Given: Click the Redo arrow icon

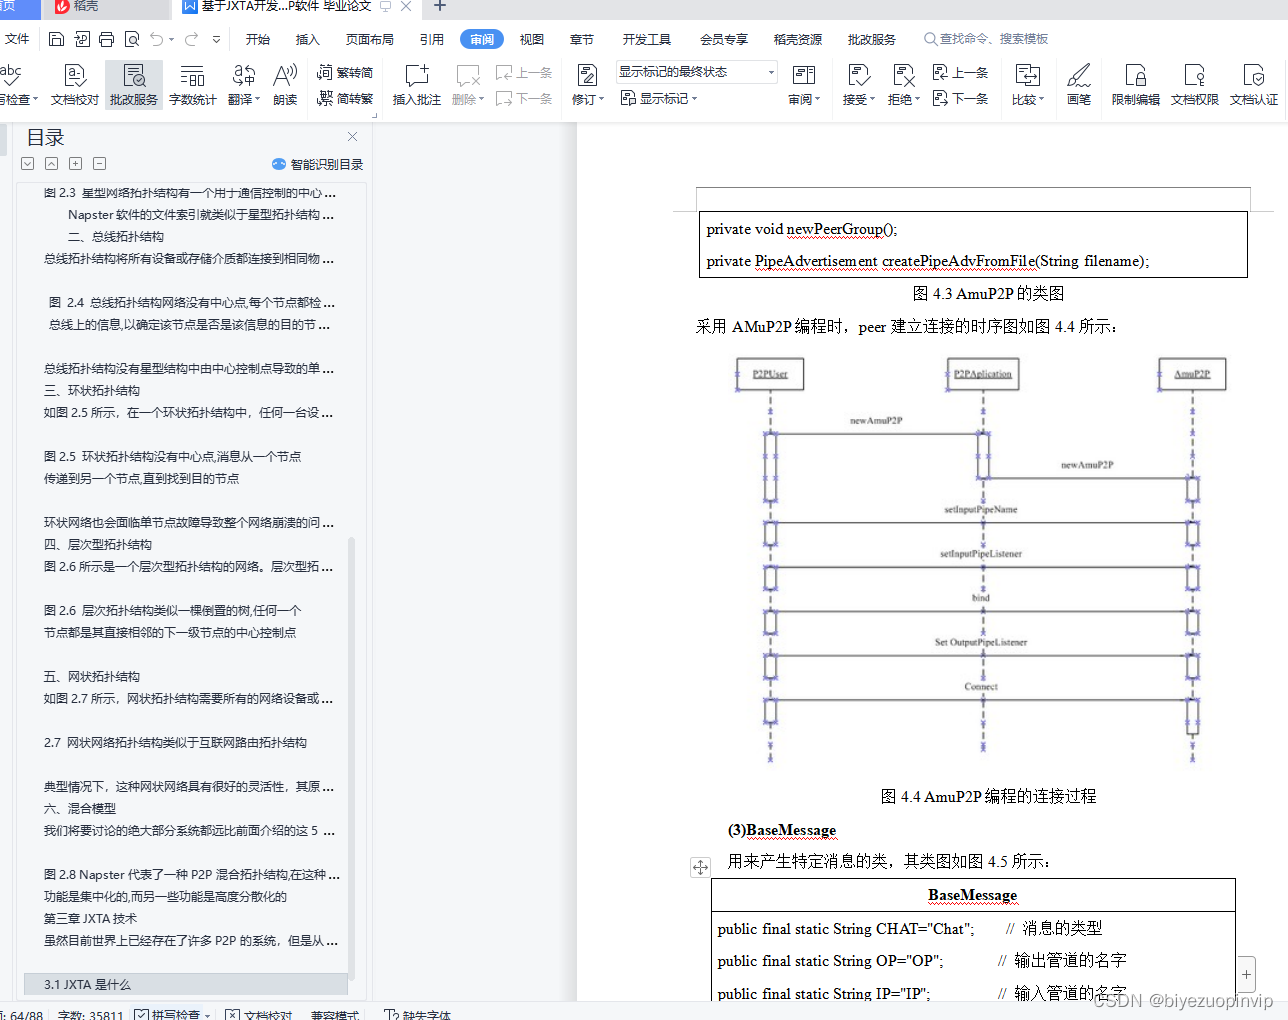Looking at the screenshot, I should pyautogui.click(x=191, y=39).
